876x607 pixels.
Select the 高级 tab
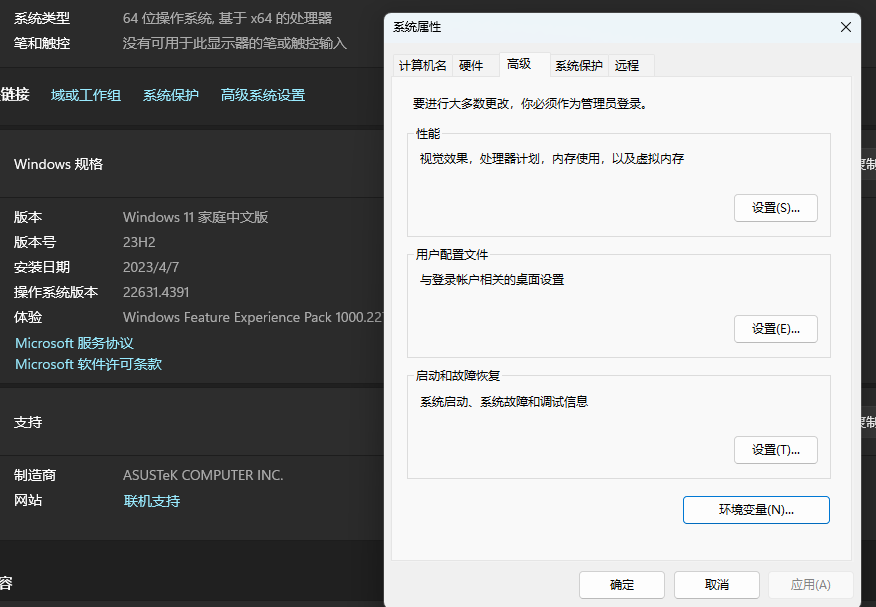click(x=519, y=65)
